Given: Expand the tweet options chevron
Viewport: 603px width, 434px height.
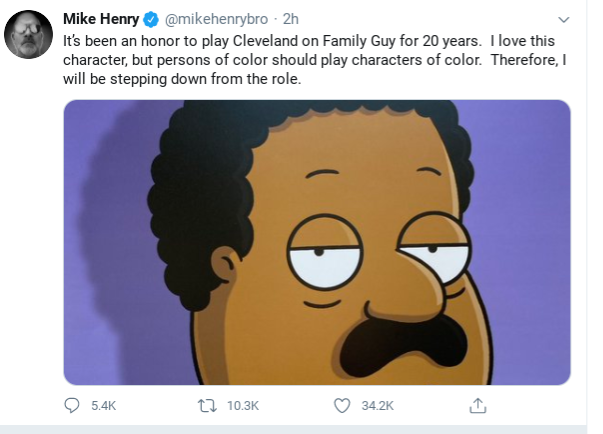Looking at the screenshot, I should [x=563, y=19].
